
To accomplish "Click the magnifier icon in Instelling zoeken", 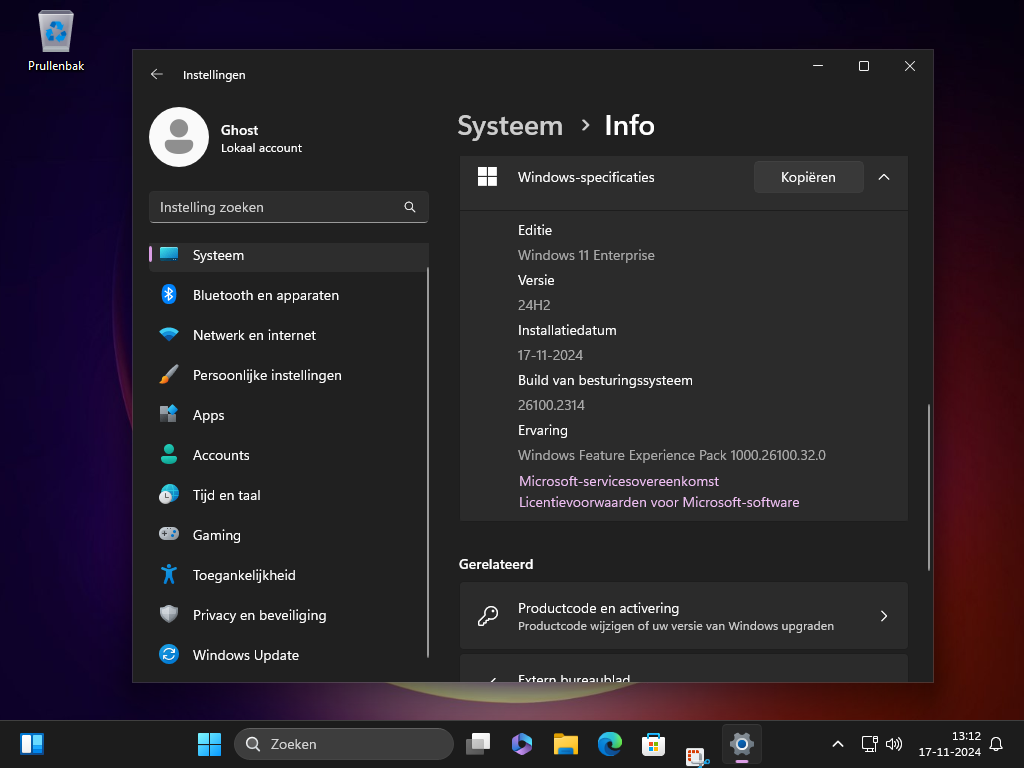I will (x=409, y=207).
